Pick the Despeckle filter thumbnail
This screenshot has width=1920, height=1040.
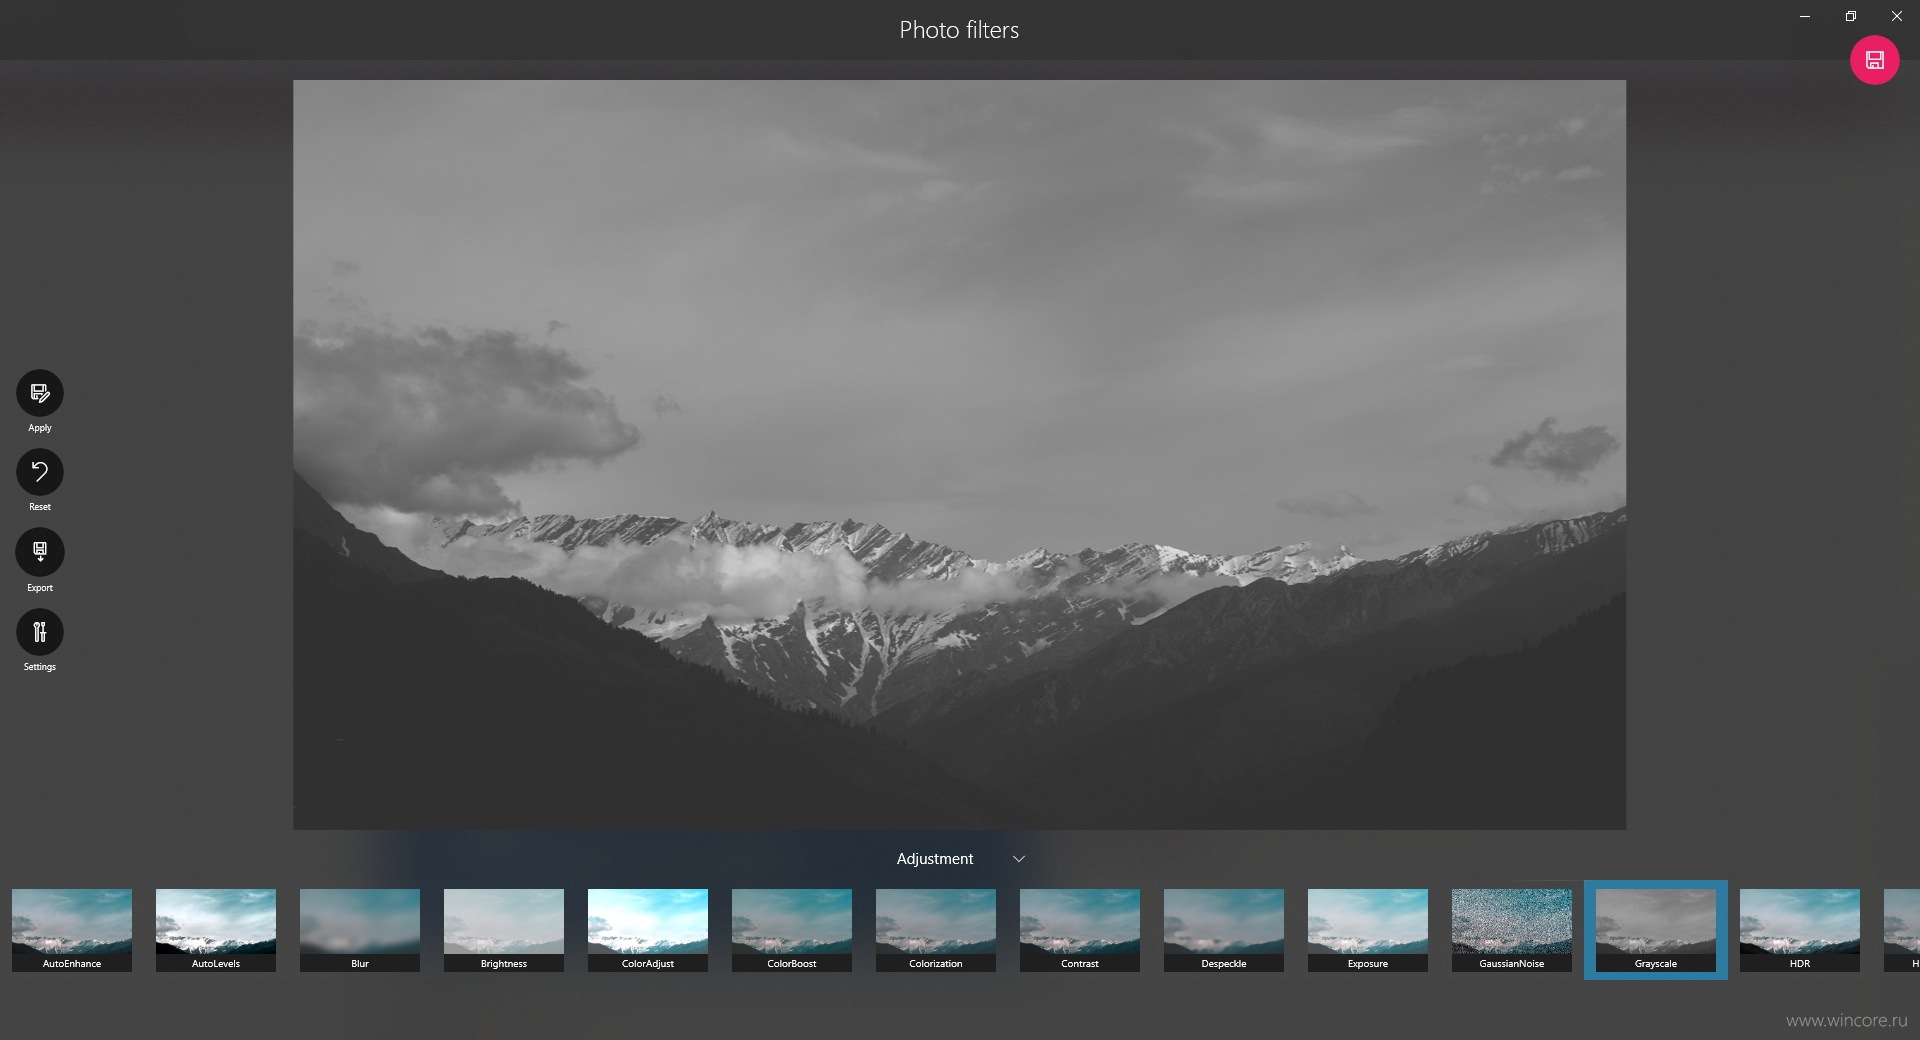point(1224,930)
